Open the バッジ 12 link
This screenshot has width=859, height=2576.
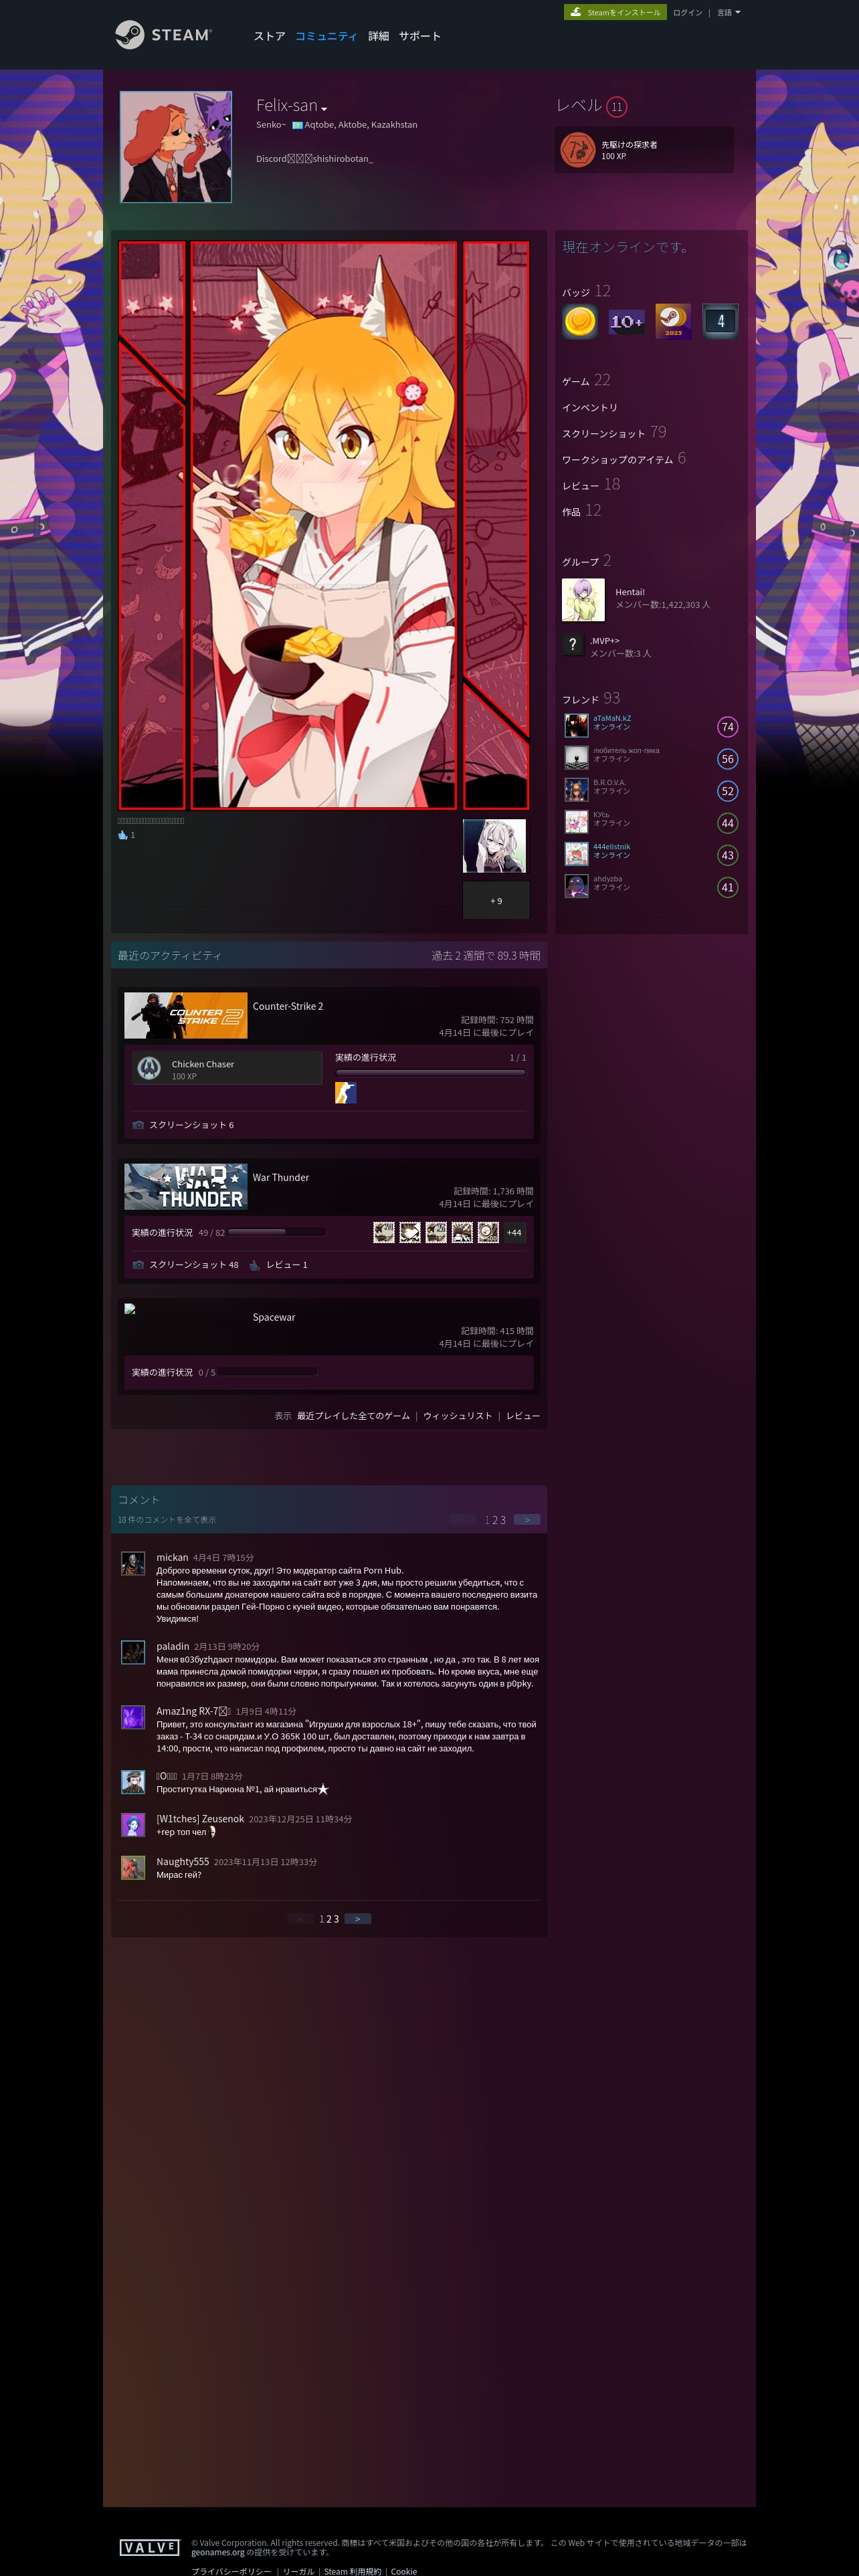coord(586,291)
